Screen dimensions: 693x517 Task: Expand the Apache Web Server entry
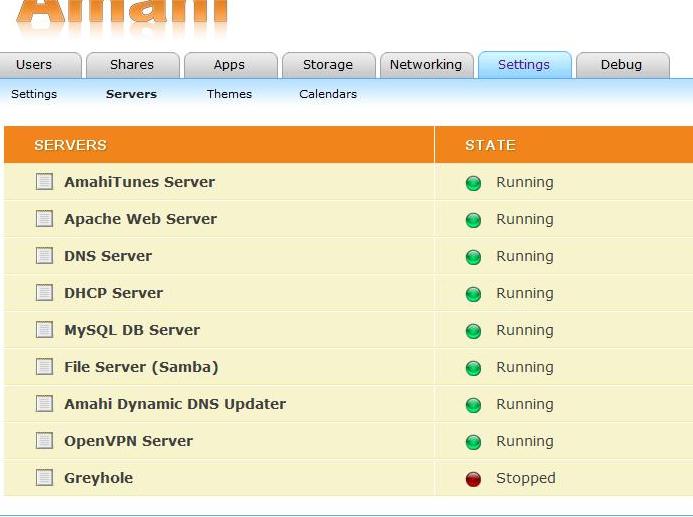(x=141, y=219)
